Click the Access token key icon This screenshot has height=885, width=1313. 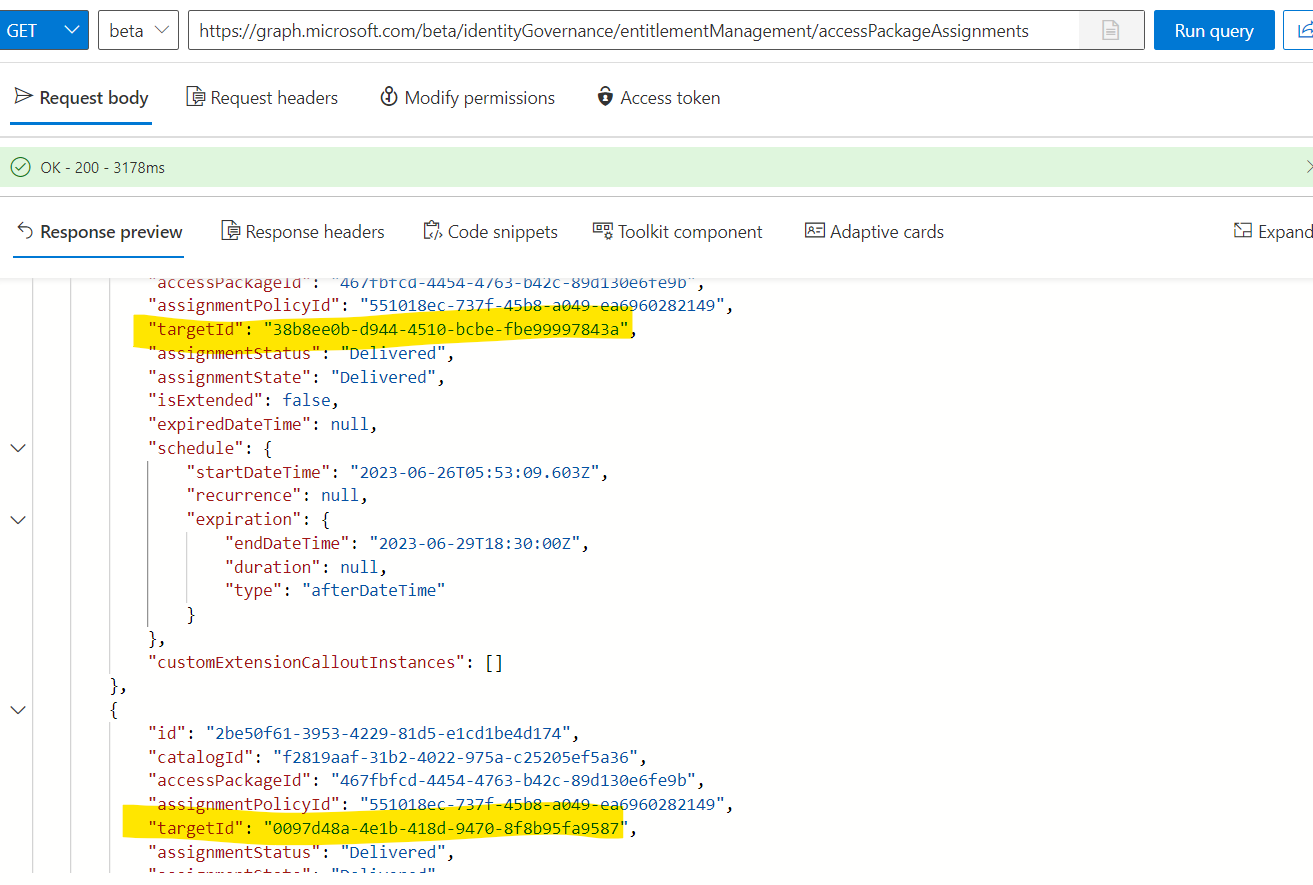[x=605, y=96]
